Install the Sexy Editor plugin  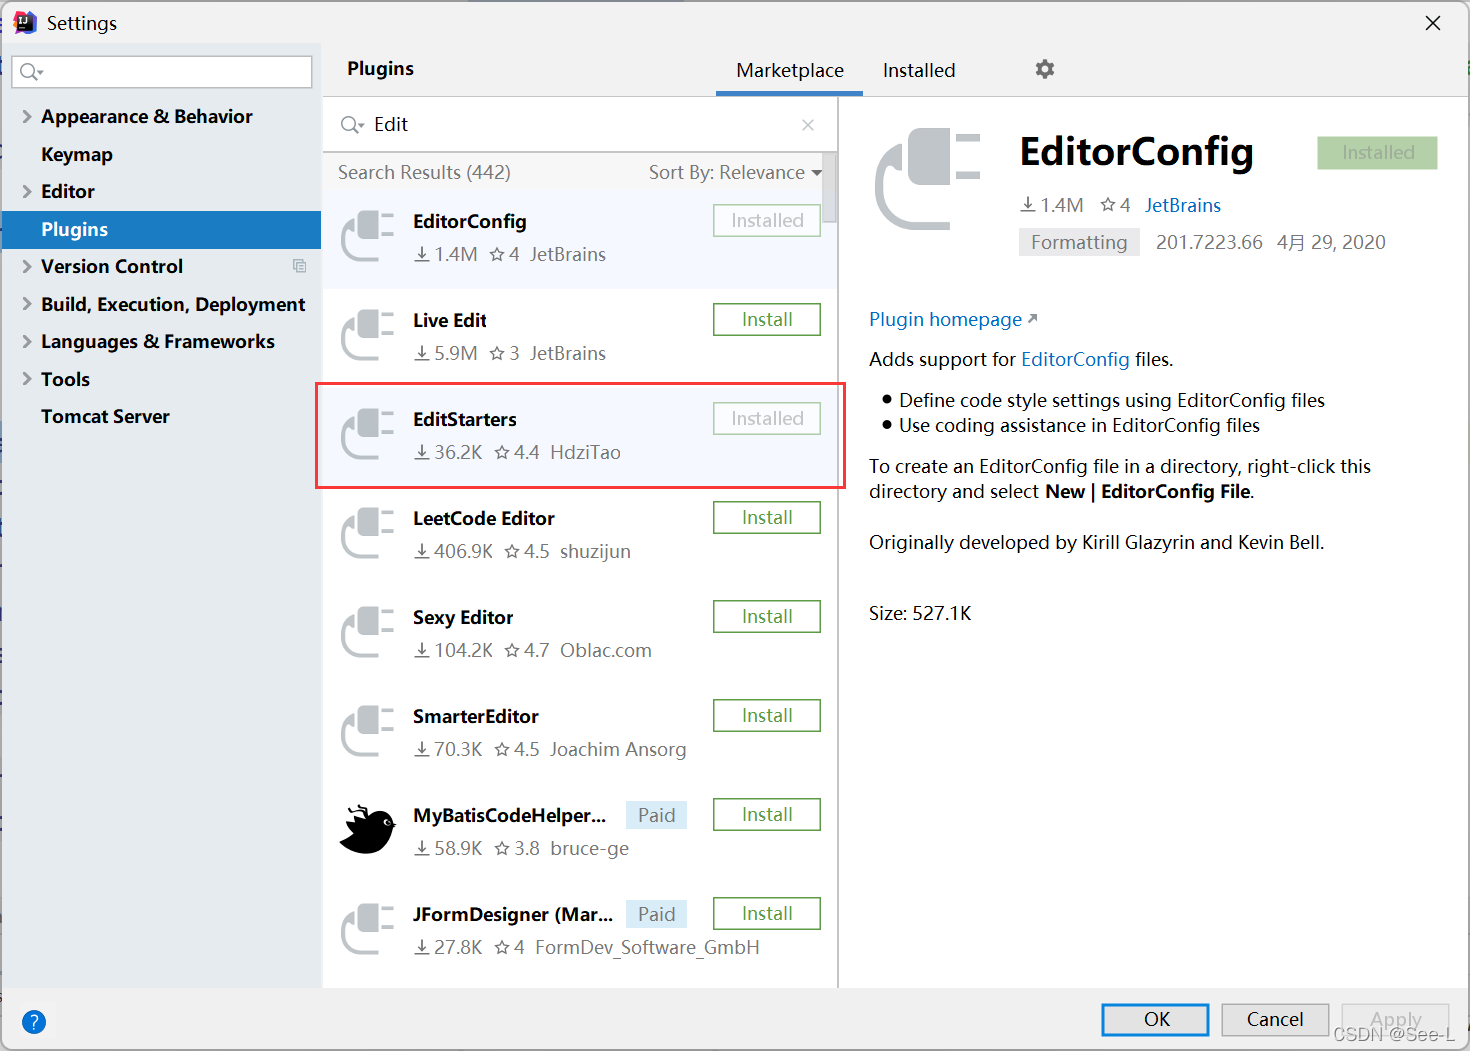tap(767, 617)
